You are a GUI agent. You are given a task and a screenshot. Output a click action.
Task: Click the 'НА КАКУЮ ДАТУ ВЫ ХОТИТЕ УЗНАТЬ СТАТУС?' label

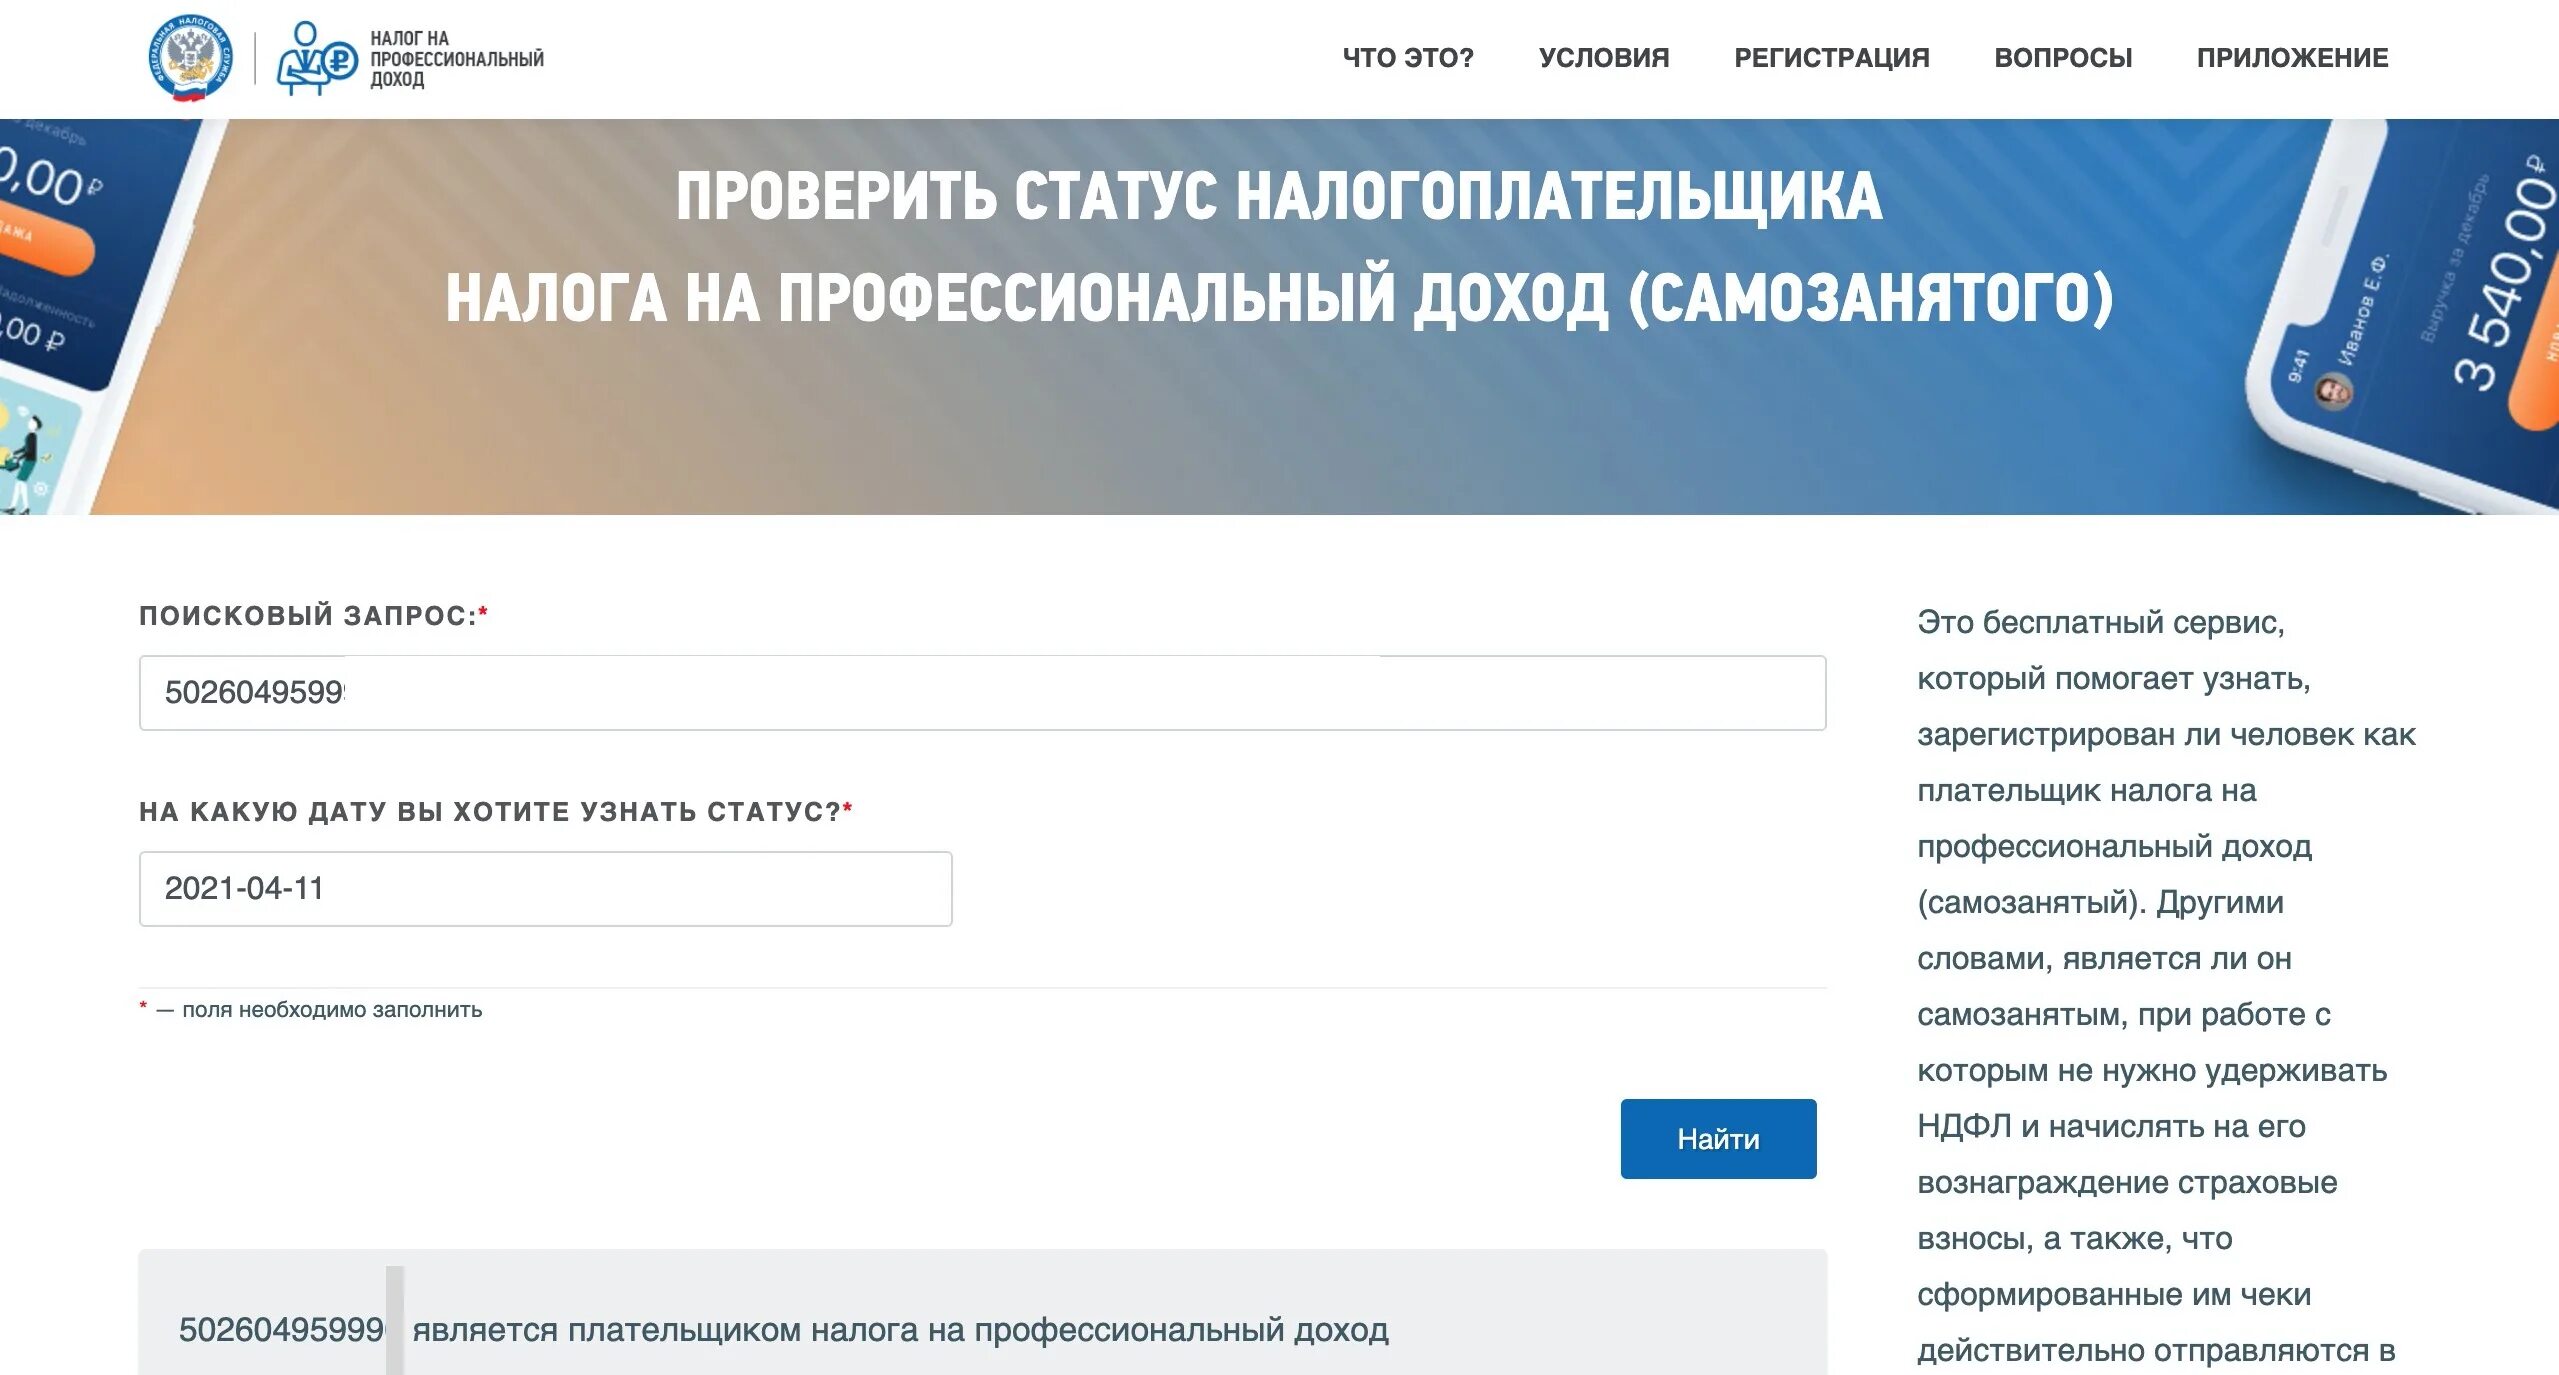point(490,812)
